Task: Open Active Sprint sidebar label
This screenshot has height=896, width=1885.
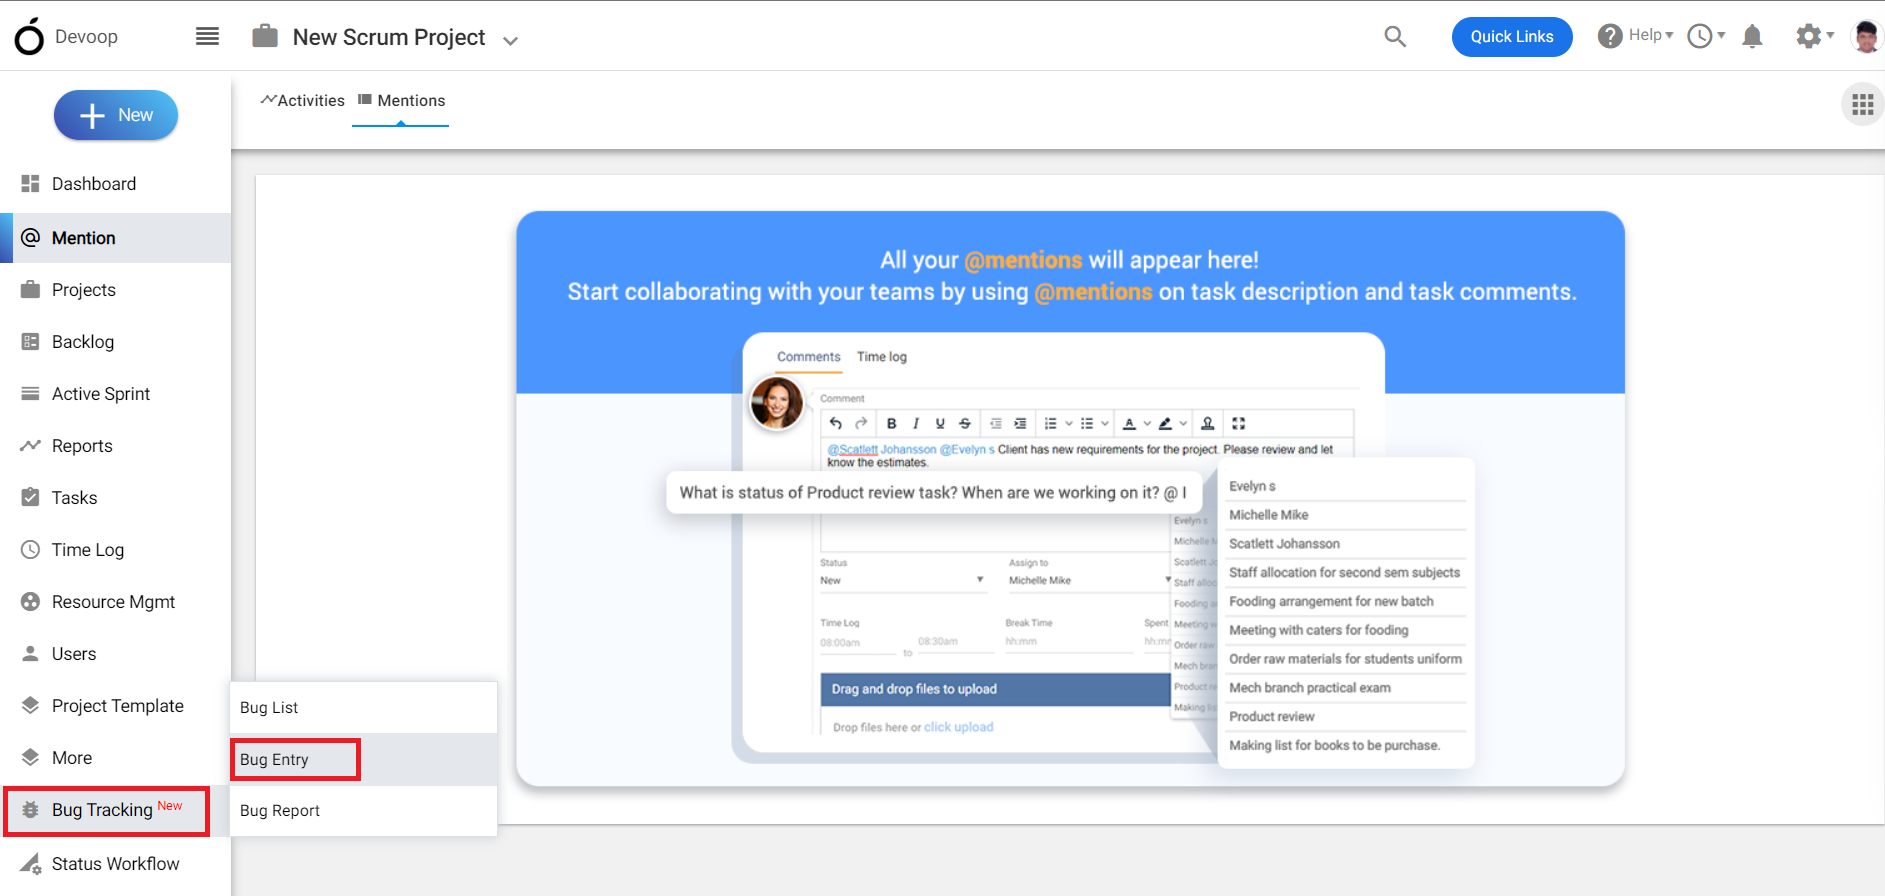Action: coord(101,394)
